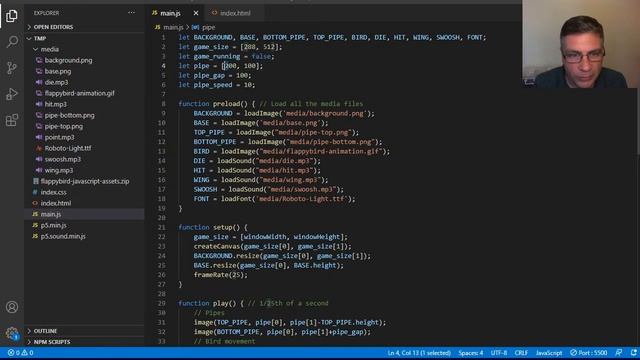Open wing.mp3 file
The height and width of the screenshot is (360, 640).
pyautogui.click(x=59, y=170)
